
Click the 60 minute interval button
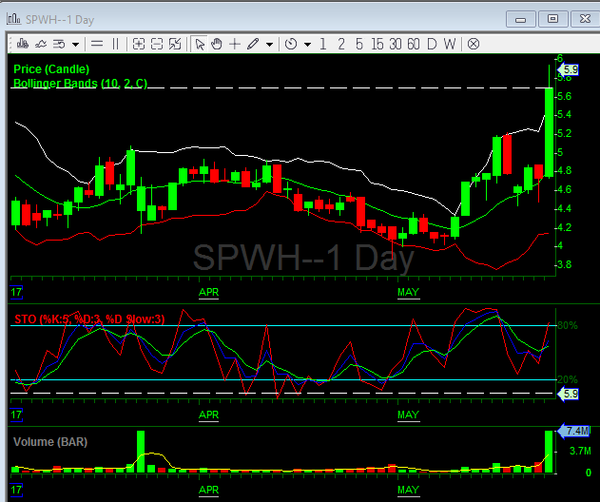coord(413,44)
